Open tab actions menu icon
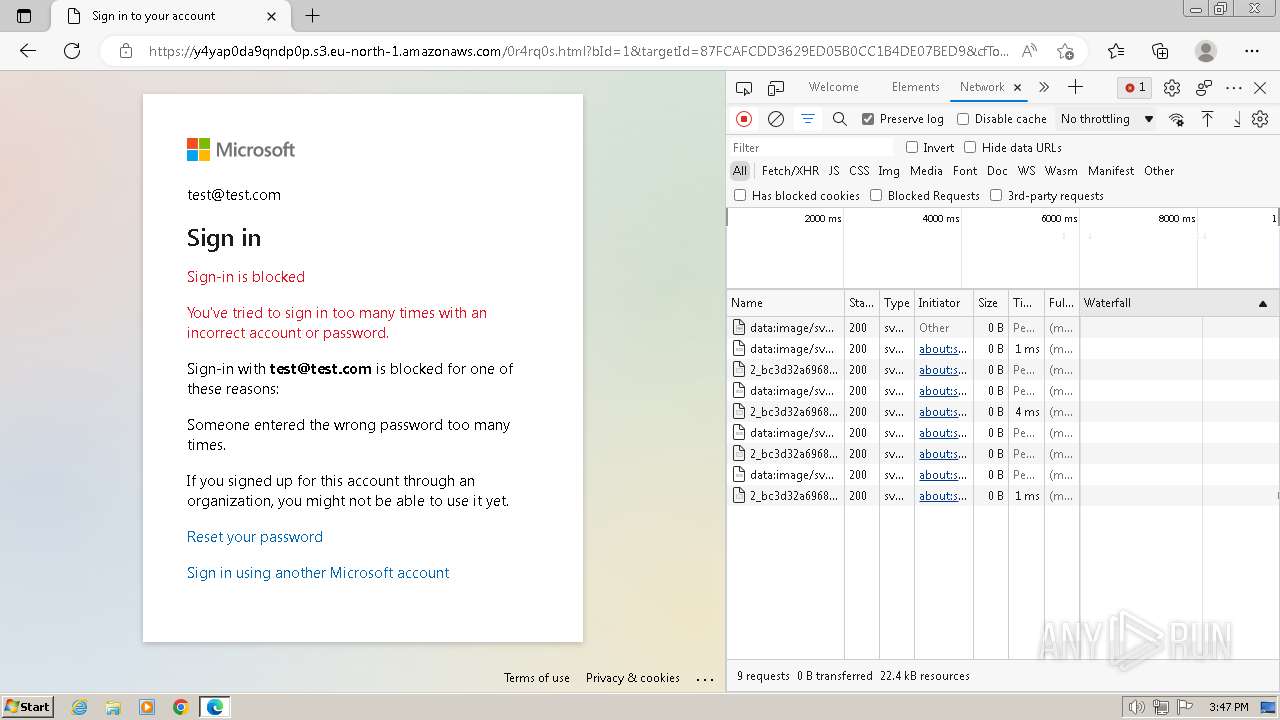This screenshot has height=720, width=1280. (24, 16)
